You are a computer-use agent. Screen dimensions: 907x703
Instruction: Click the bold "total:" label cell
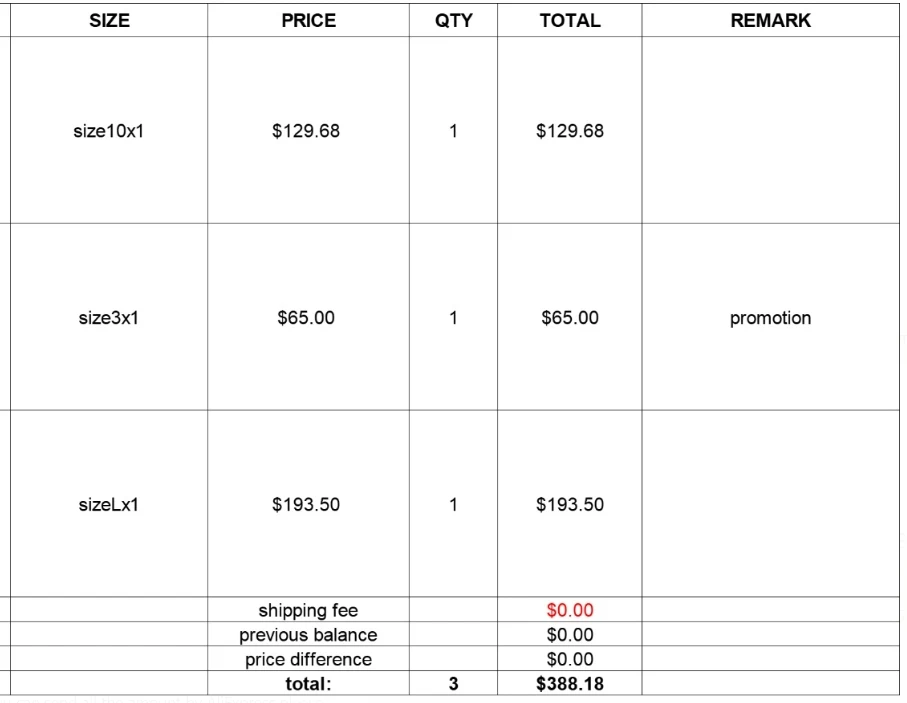308,684
